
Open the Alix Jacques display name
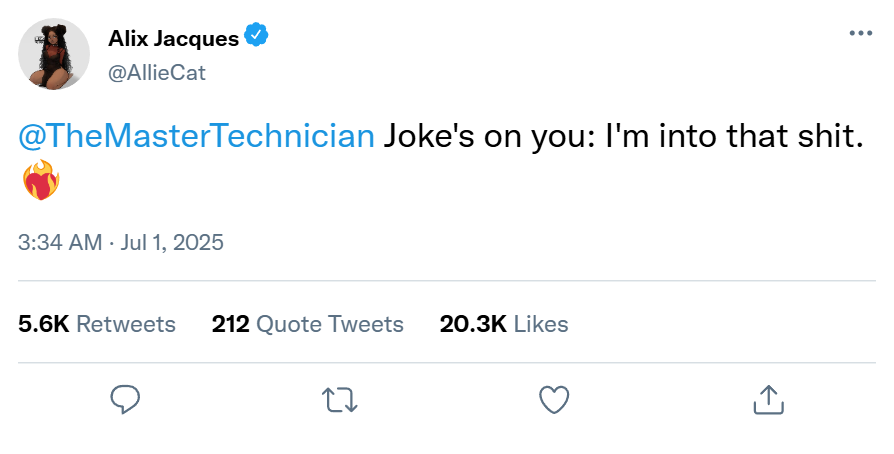point(174,39)
